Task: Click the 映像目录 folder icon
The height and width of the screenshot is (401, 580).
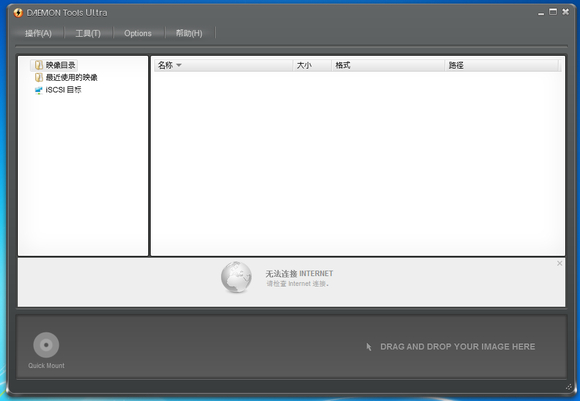Action: [x=39, y=65]
